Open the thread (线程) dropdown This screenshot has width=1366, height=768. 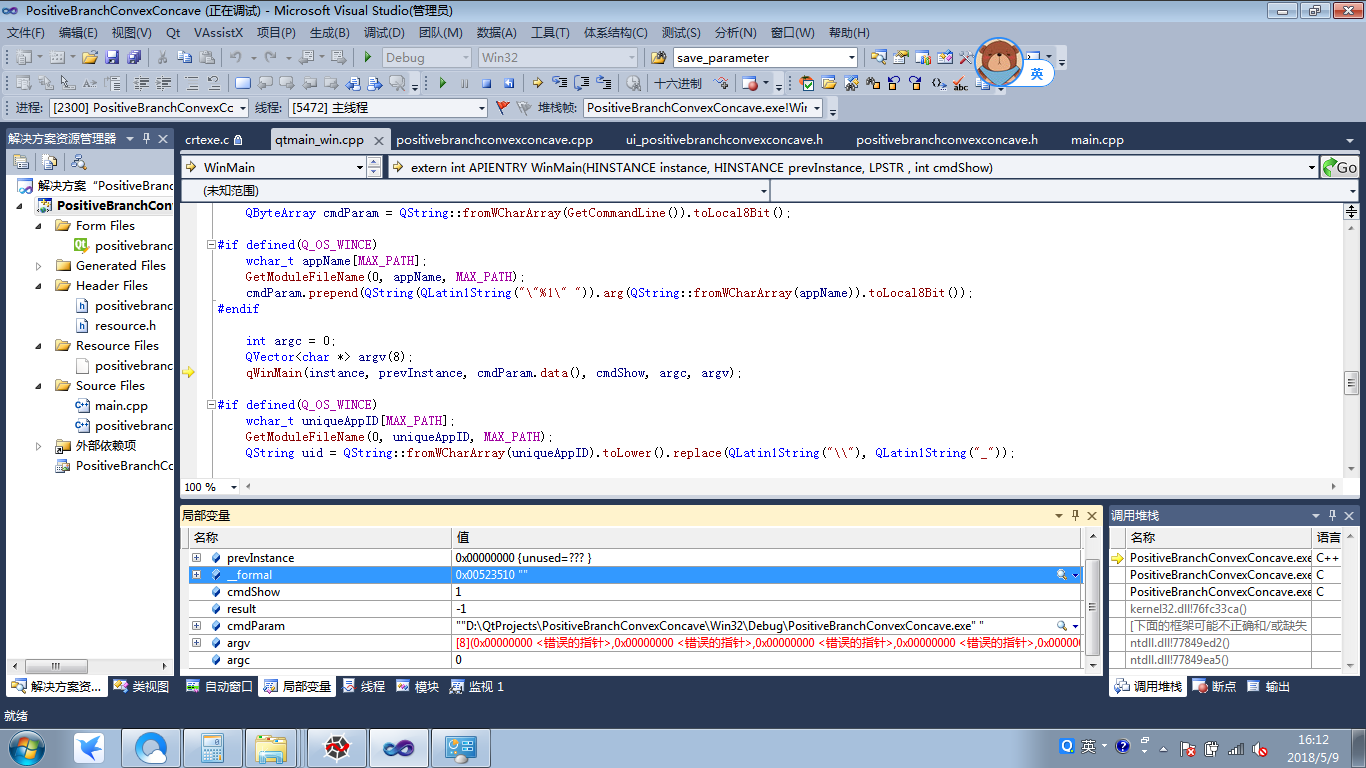pos(481,107)
